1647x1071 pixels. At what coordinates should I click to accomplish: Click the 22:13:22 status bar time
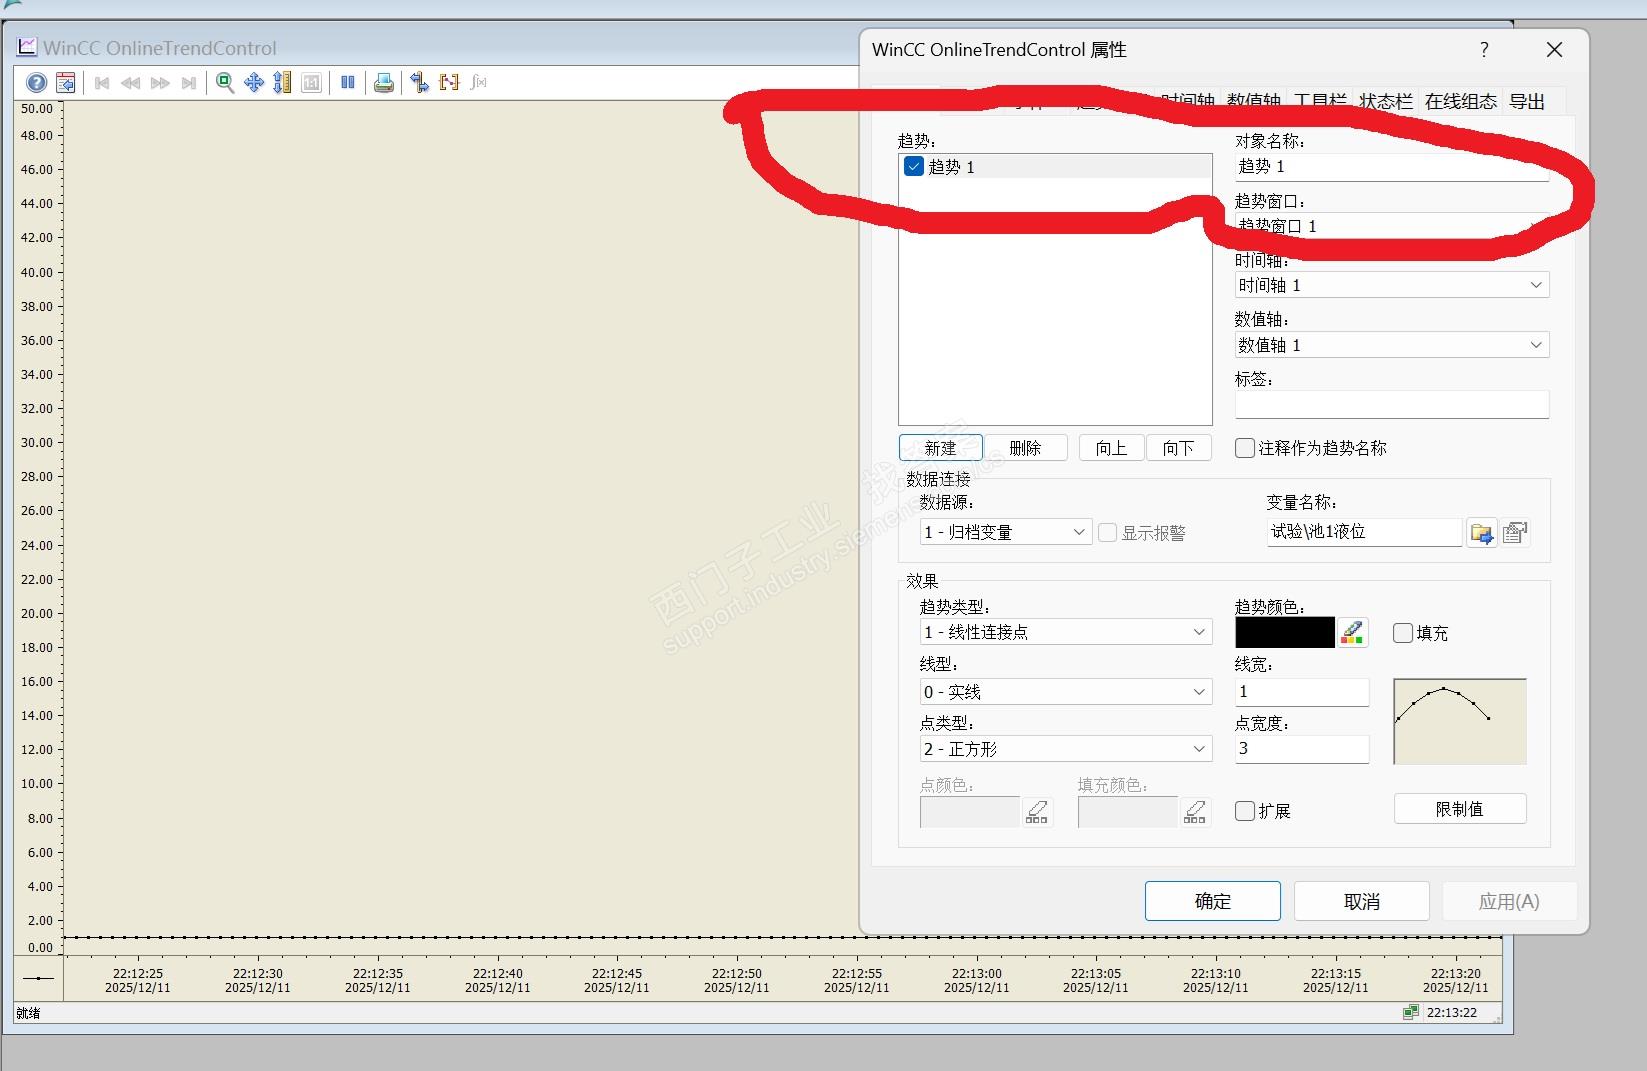(1452, 1013)
